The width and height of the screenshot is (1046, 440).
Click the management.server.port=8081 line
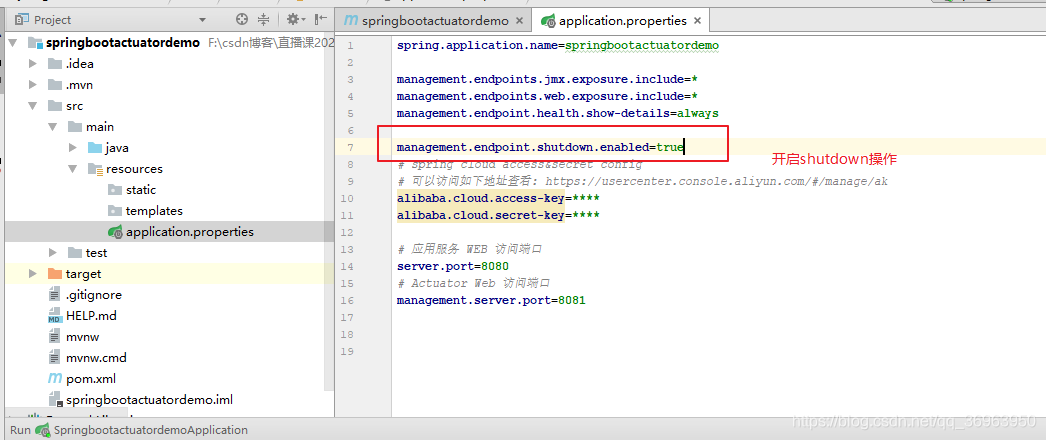point(491,300)
